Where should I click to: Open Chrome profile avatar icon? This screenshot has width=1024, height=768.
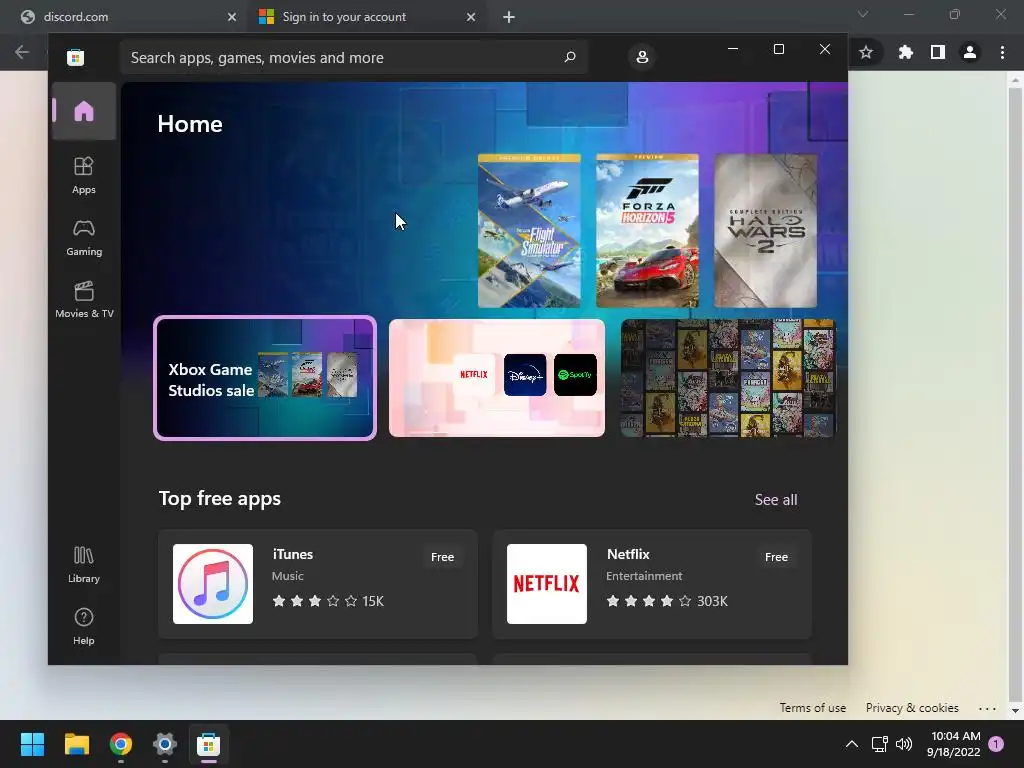[970, 52]
